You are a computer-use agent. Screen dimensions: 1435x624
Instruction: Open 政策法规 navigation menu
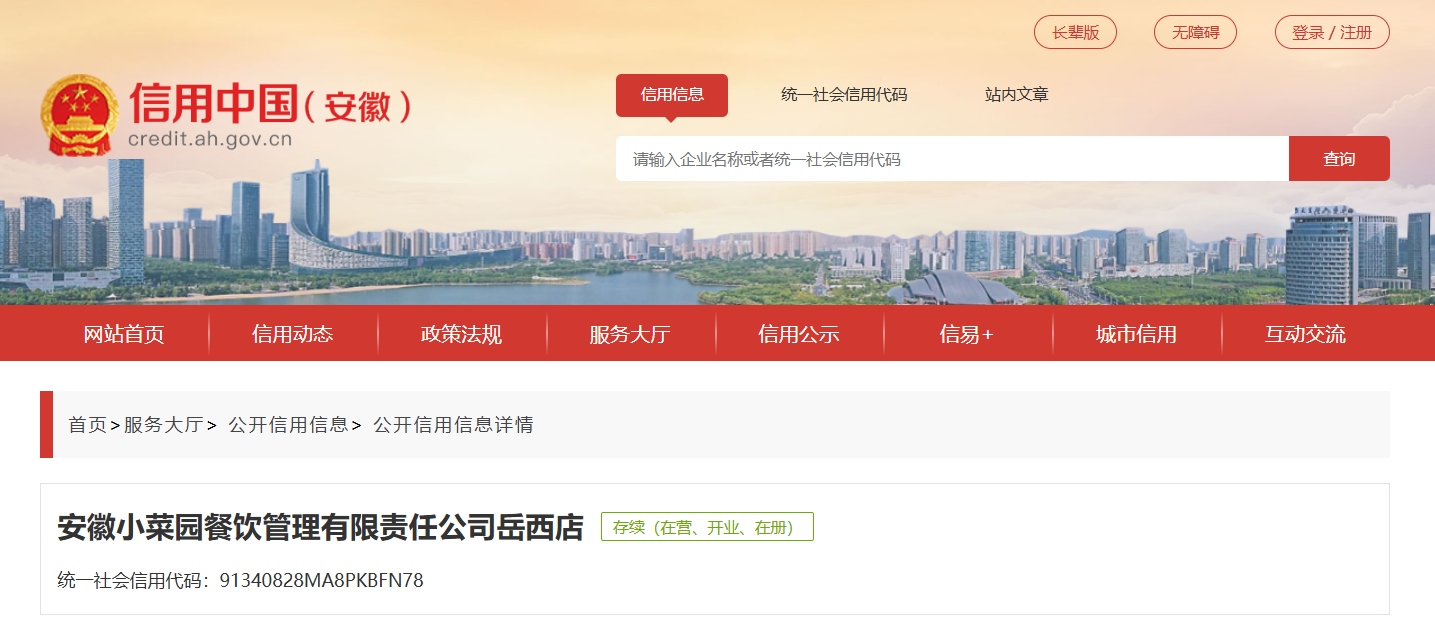(x=462, y=334)
